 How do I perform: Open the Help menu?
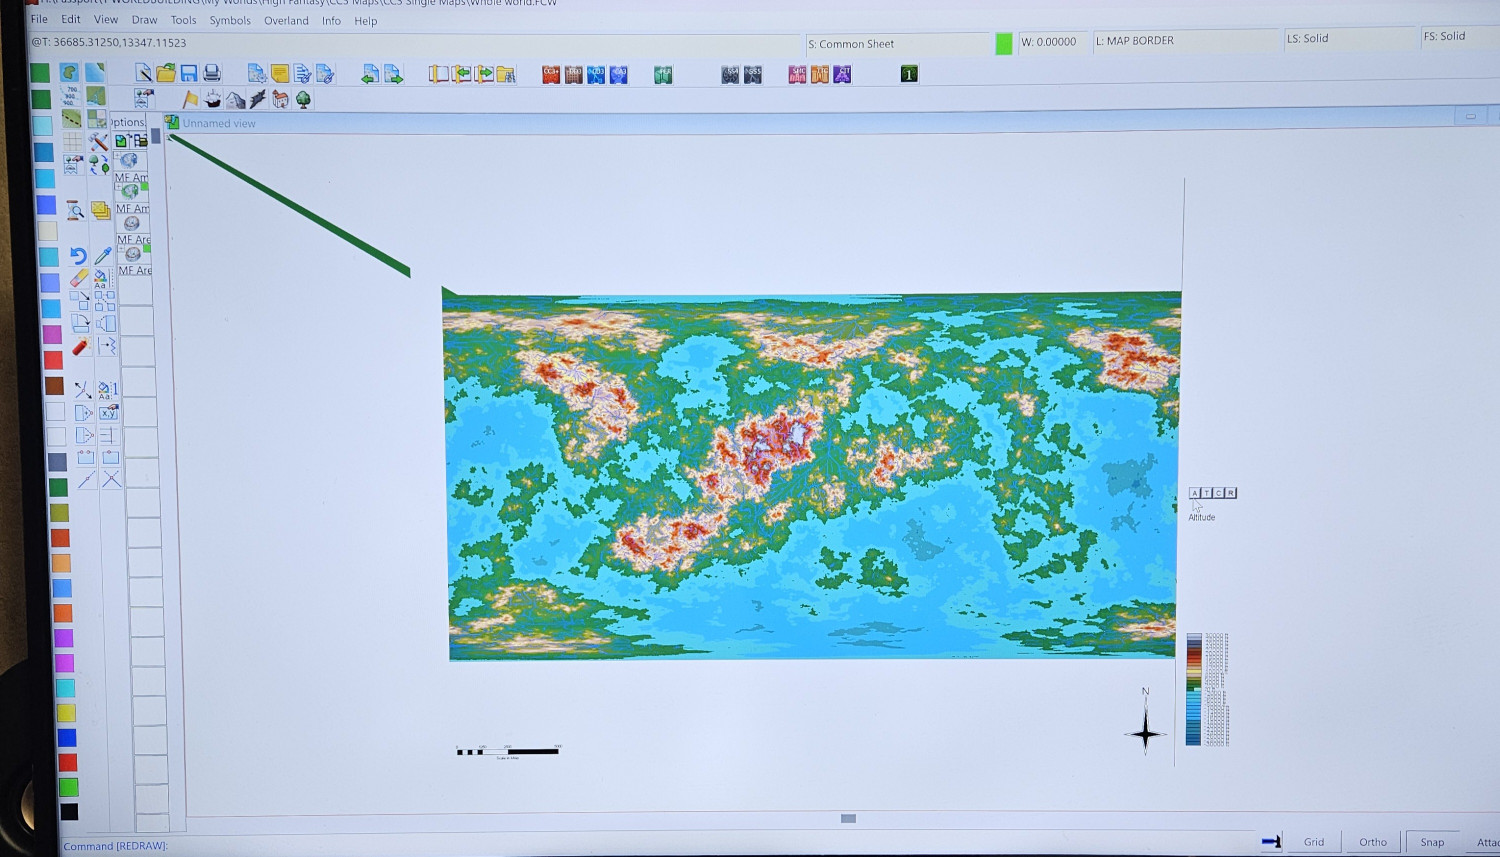(366, 20)
